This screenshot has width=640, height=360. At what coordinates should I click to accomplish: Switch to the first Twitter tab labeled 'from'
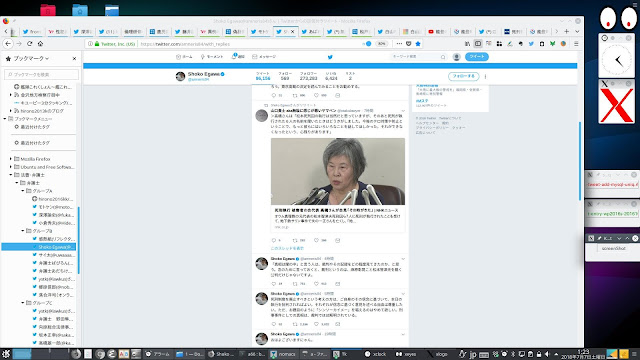pos(32,31)
